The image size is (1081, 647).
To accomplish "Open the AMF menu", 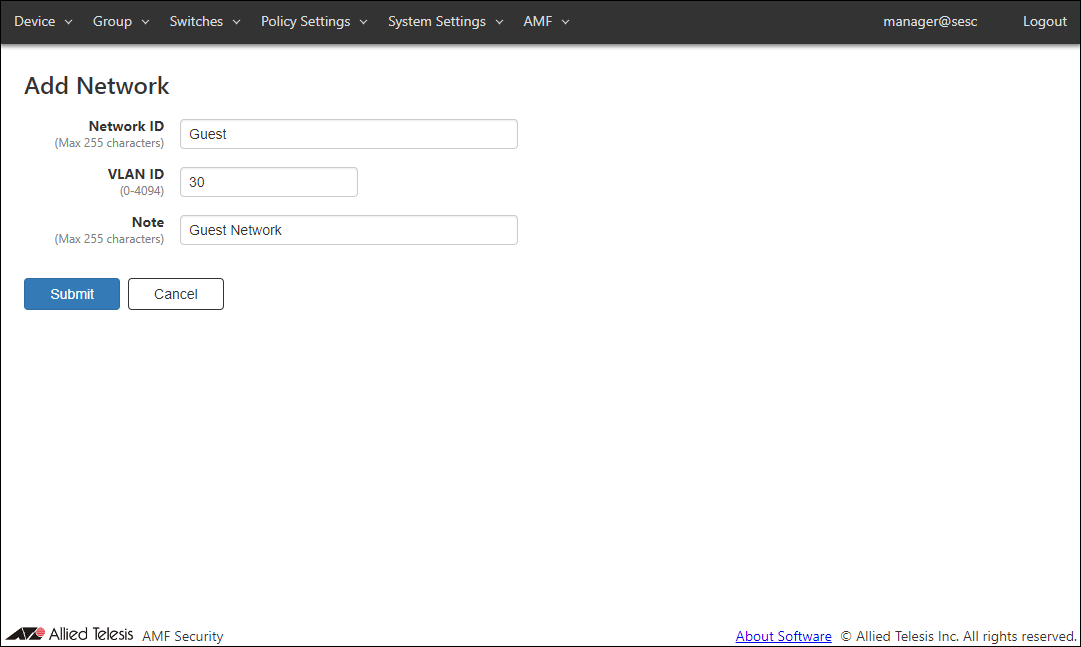I will pyautogui.click(x=545, y=22).
